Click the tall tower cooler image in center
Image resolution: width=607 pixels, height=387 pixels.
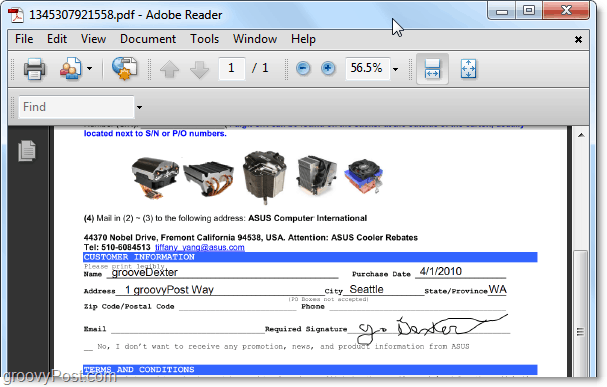click(265, 177)
